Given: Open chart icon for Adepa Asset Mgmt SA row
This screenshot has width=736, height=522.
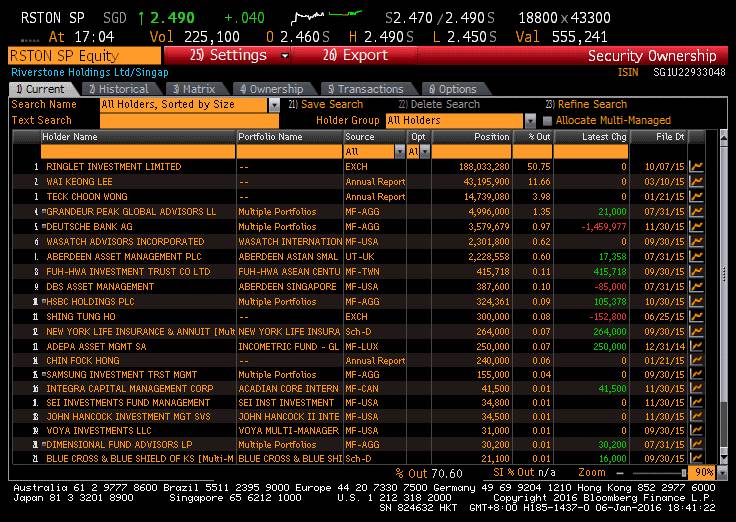Looking at the screenshot, I should [696, 346].
